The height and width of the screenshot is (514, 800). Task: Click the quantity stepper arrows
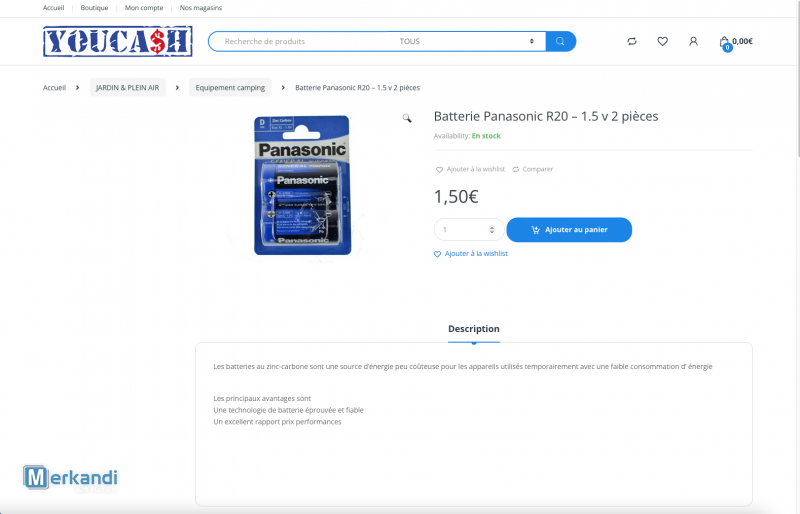click(492, 230)
